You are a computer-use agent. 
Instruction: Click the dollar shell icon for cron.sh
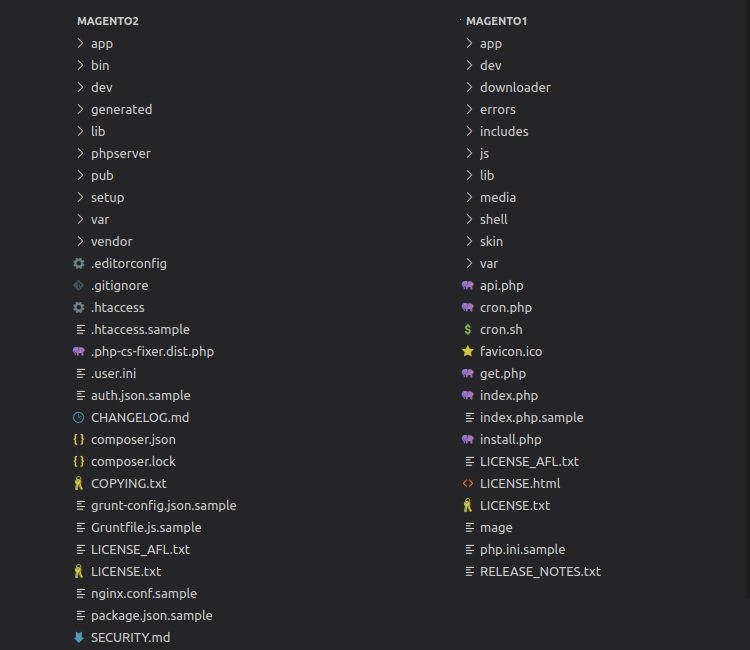click(468, 329)
